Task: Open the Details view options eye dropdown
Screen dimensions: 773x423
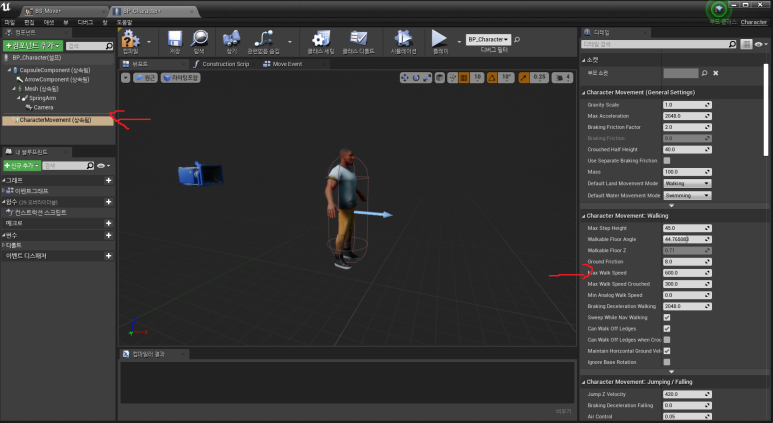Action: pos(761,44)
